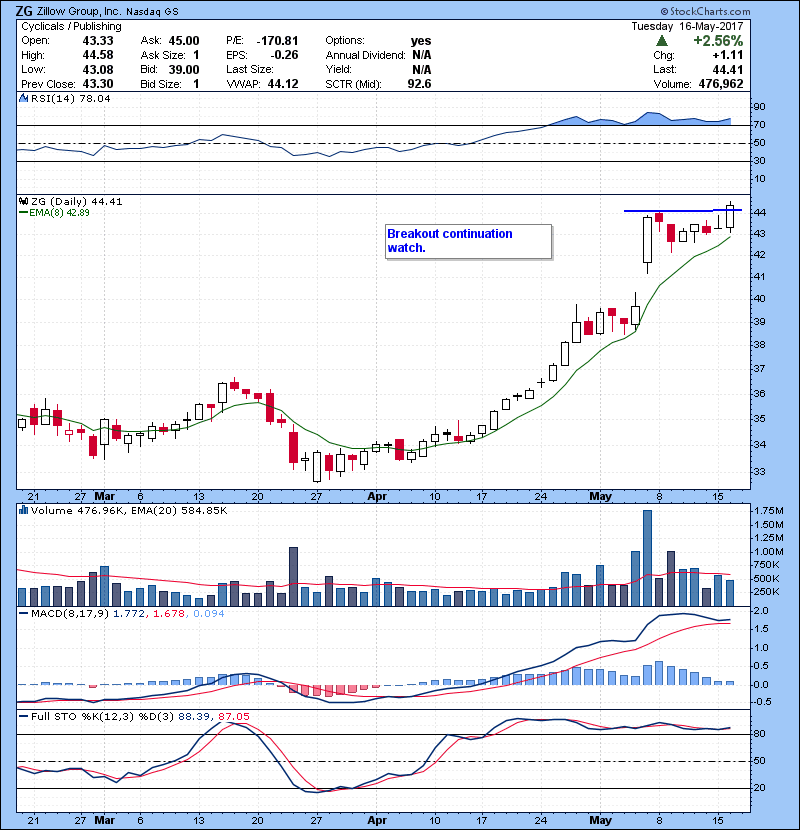Click the May label on price chart axis
Viewport: 800px width, 830px height.
pos(600,497)
